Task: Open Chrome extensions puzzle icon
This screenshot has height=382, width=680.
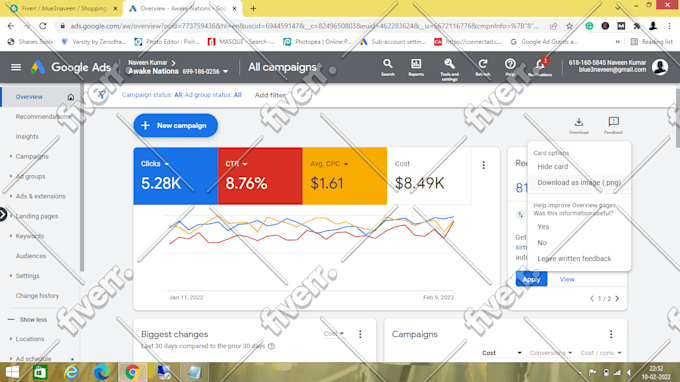Action: [x=637, y=26]
